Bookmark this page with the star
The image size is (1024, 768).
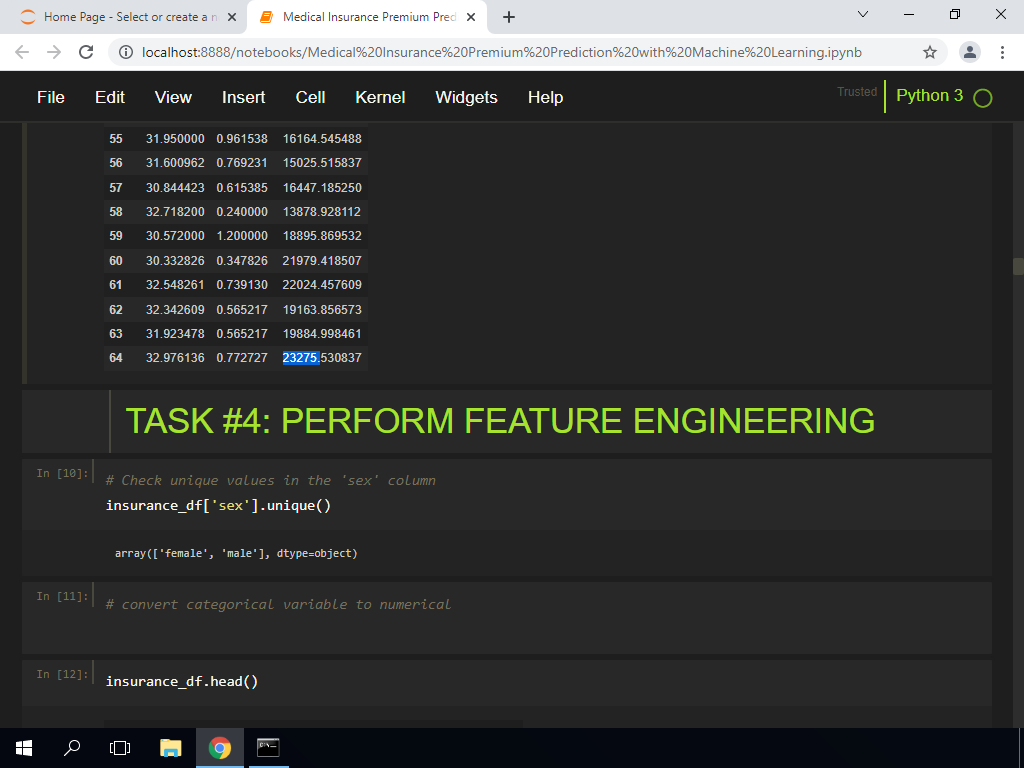click(x=930, y=52)
